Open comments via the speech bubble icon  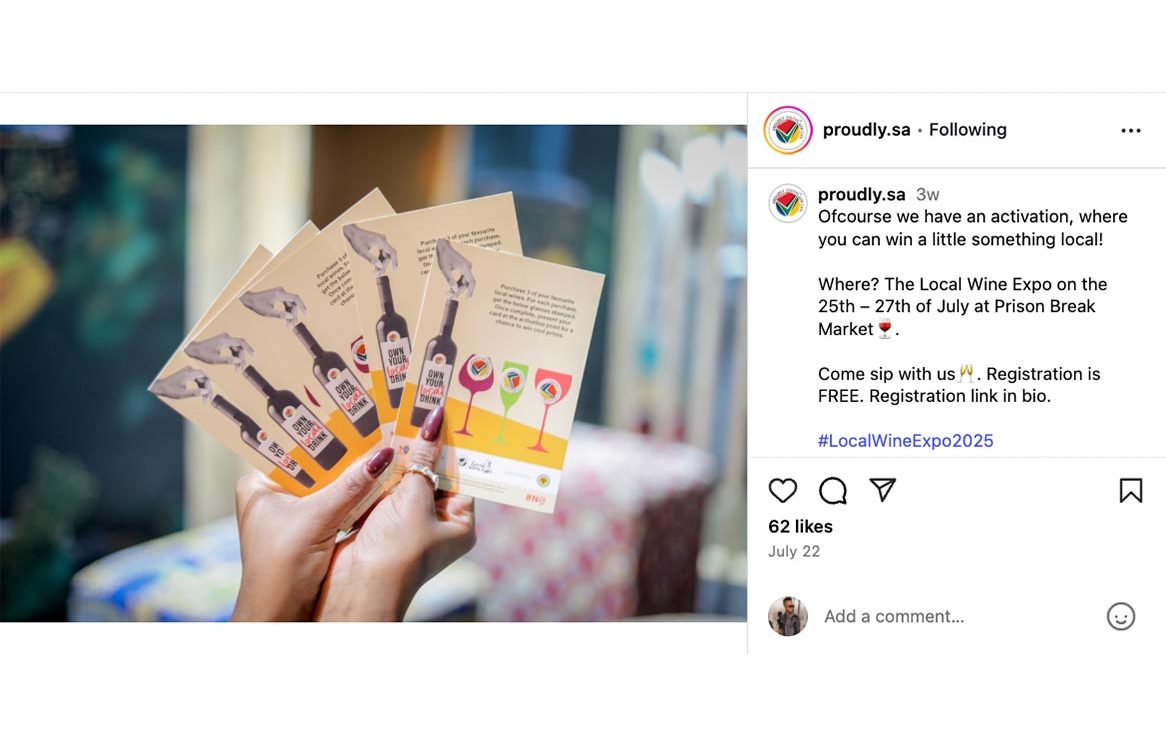833,491
